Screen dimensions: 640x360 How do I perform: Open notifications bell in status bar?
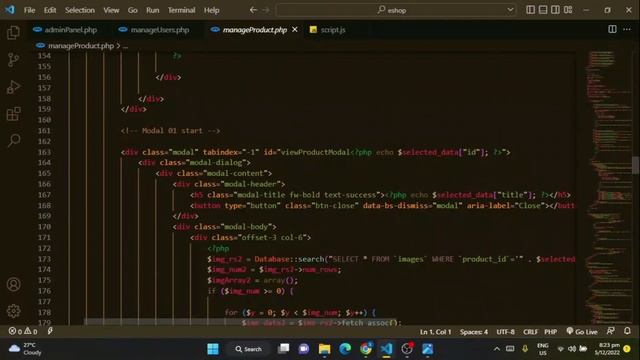click(627, 331)
